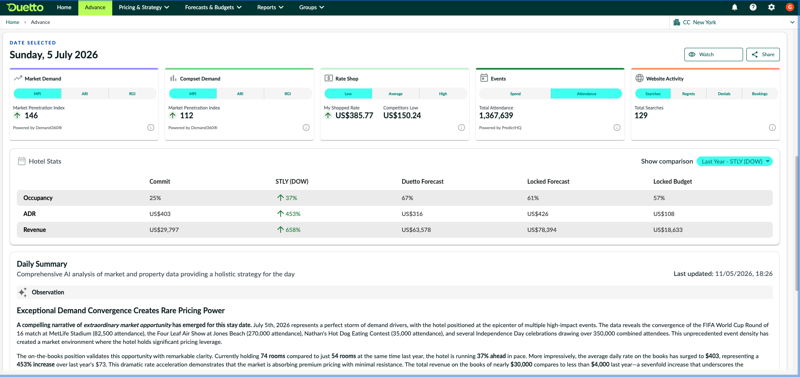
Task: Open info icon on Events card
Action: [617, 128]
